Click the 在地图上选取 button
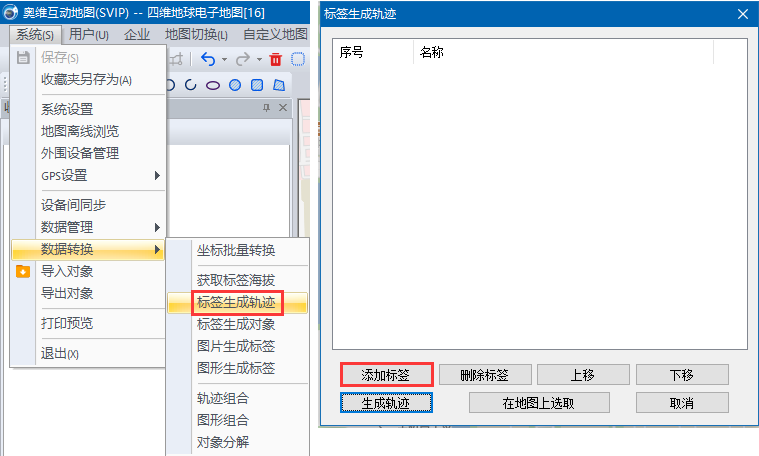The height and width of the screenshot is (456, 759). click(x=539, y=403)
